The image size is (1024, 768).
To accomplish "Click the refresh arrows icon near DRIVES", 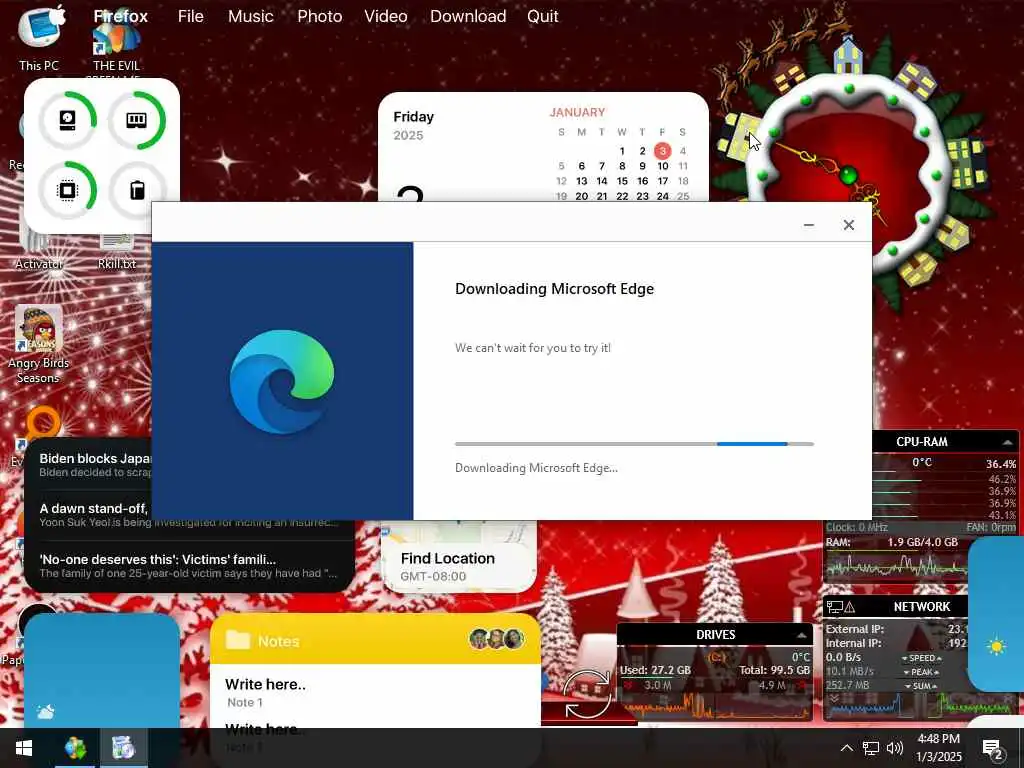I will 587,694.
